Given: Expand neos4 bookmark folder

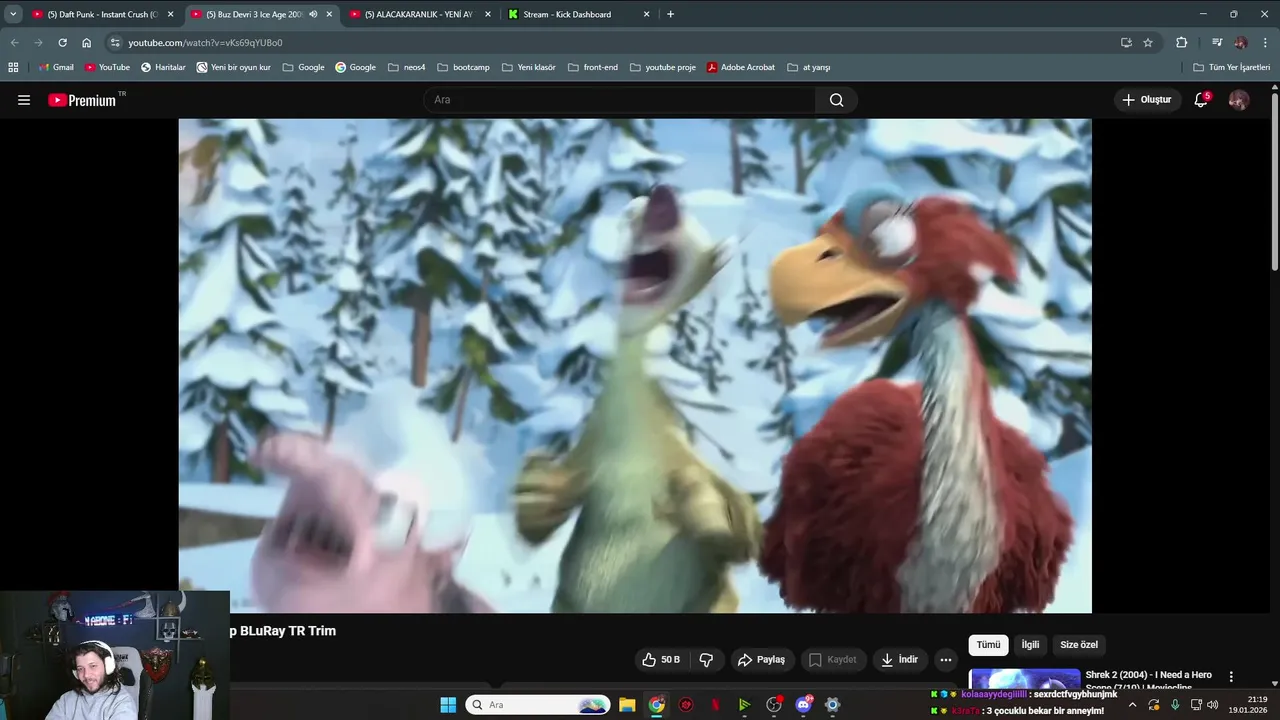Looking at the screenshot, I should pos(406,67).
